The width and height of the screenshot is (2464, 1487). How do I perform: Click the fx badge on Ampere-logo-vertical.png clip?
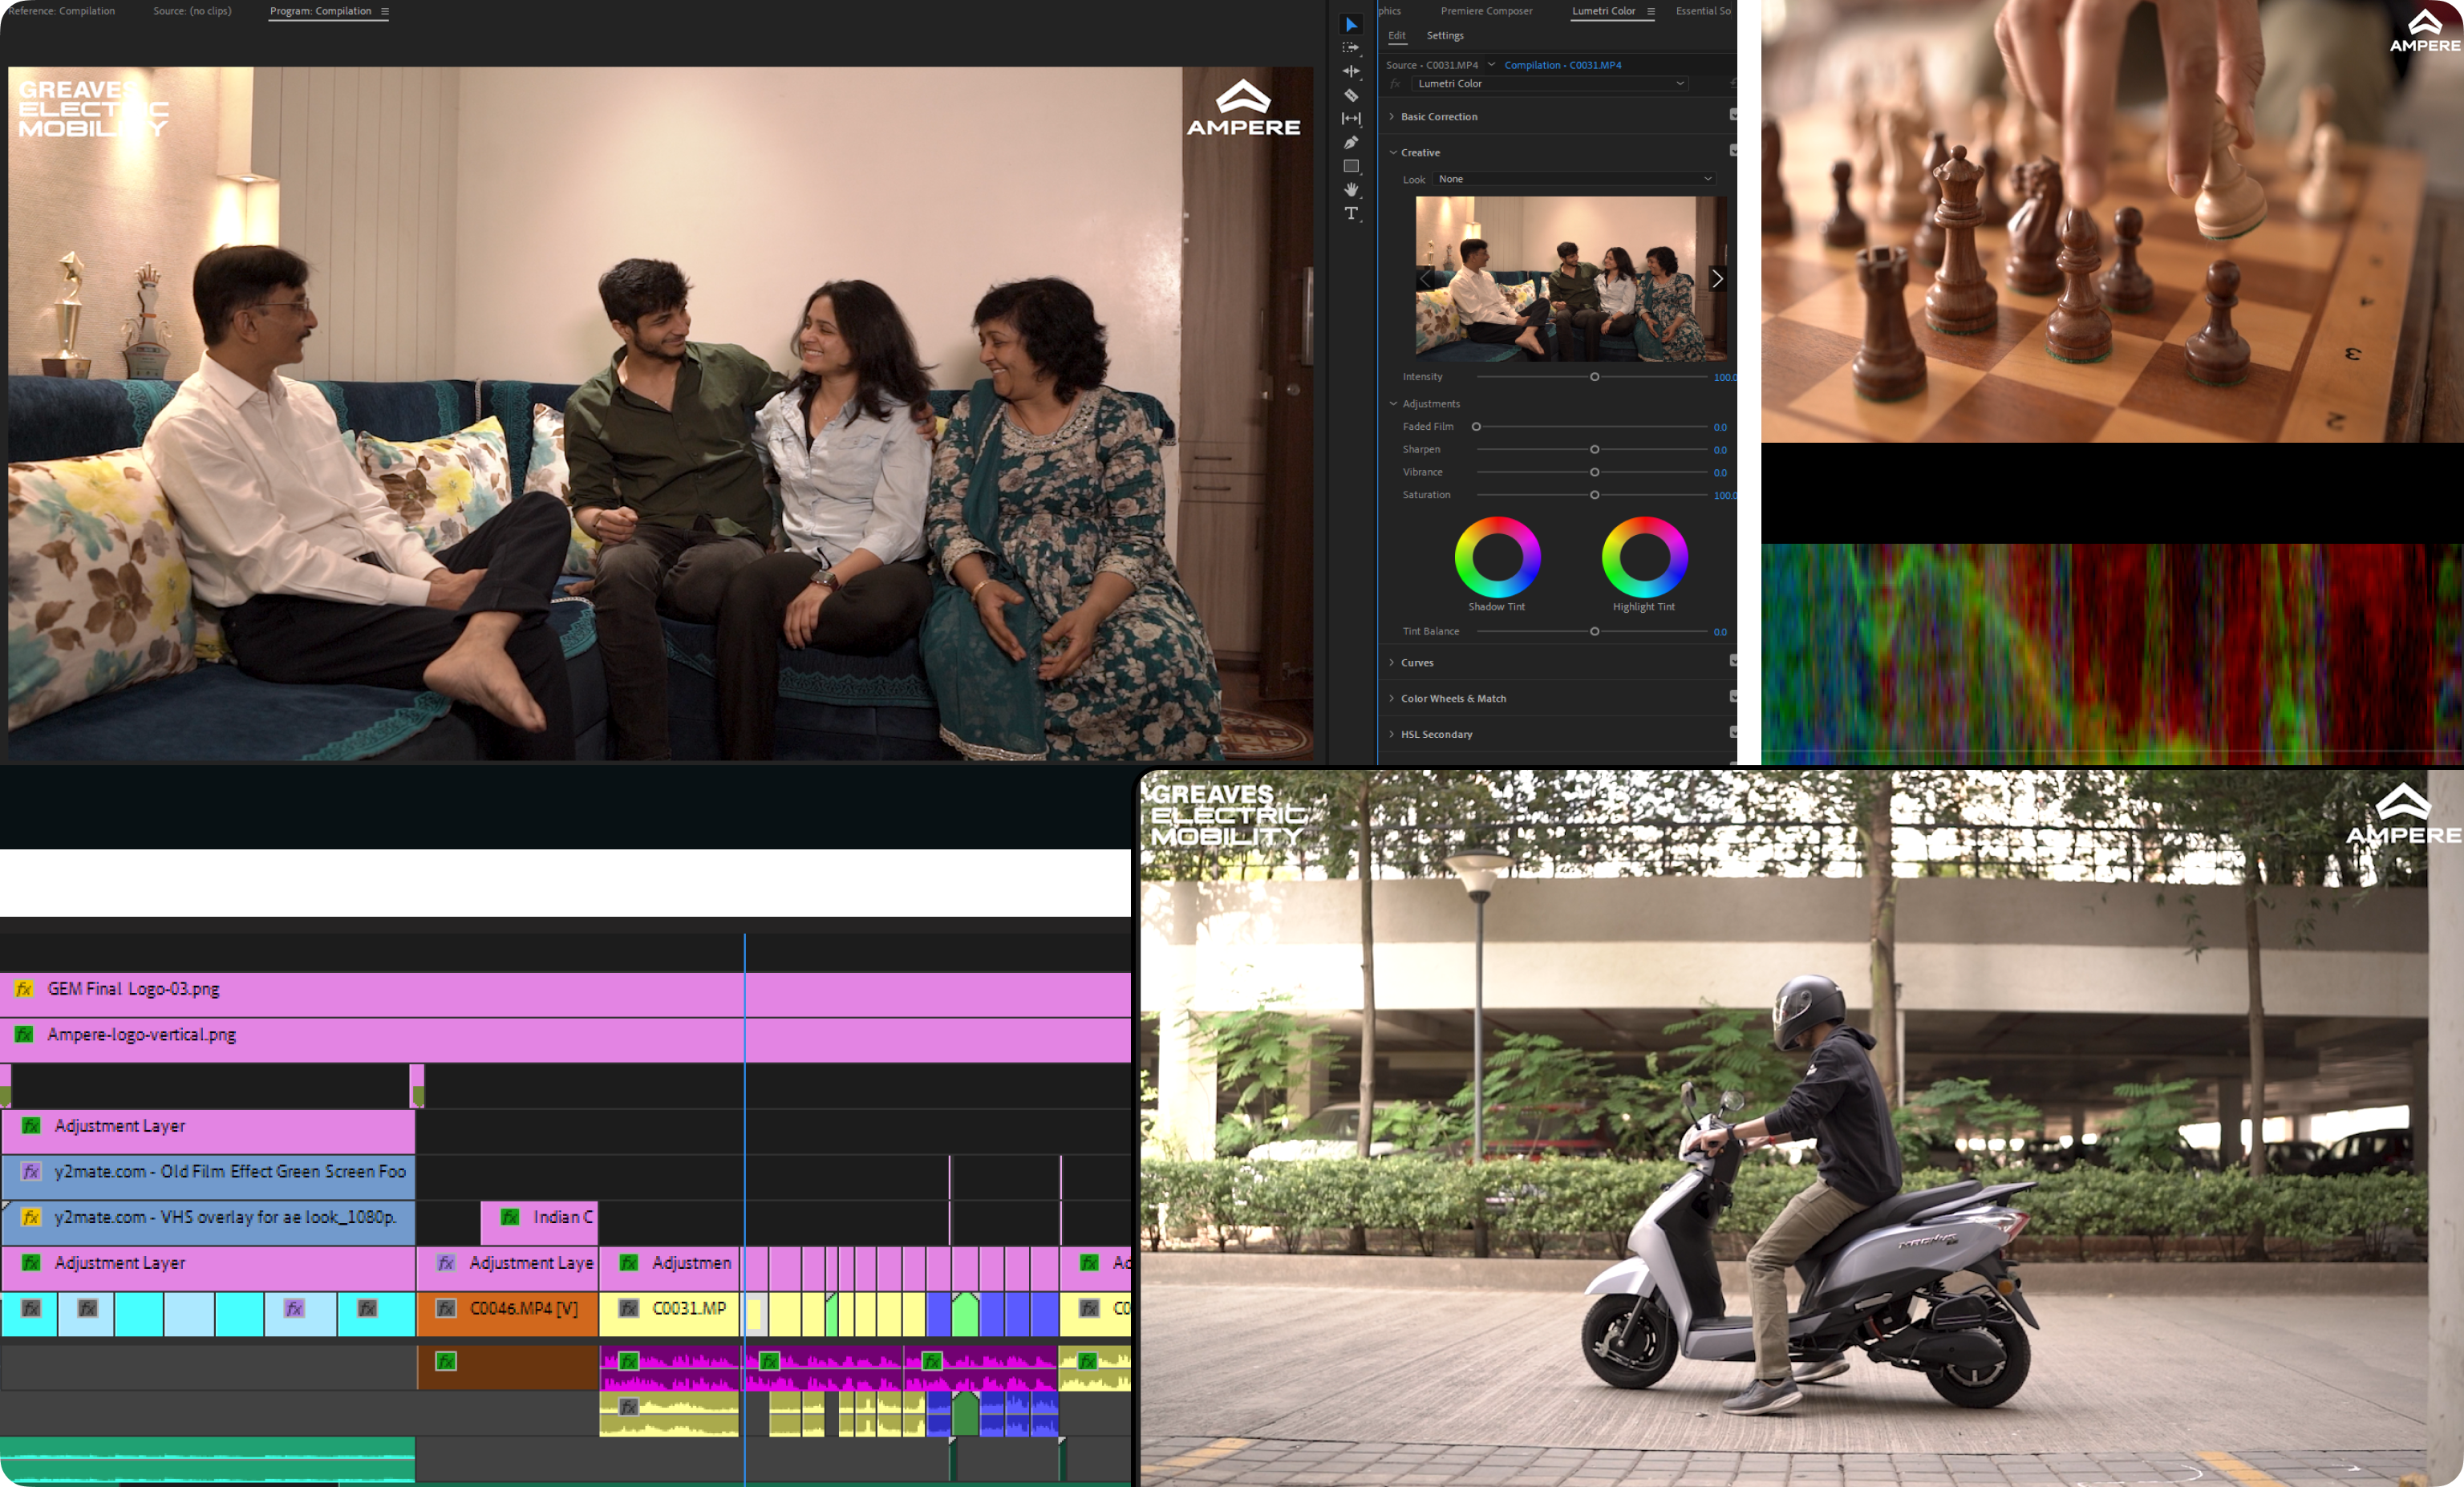(24, 1034)
